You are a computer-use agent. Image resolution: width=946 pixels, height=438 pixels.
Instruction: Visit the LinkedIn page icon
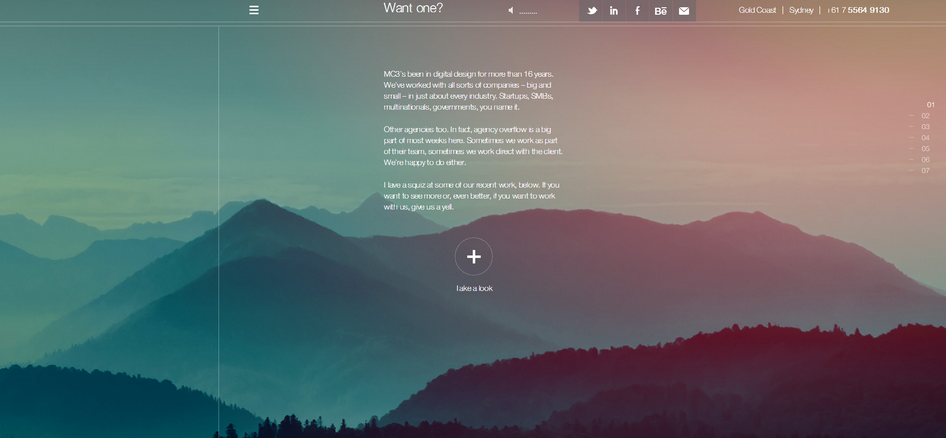point(614,11)
